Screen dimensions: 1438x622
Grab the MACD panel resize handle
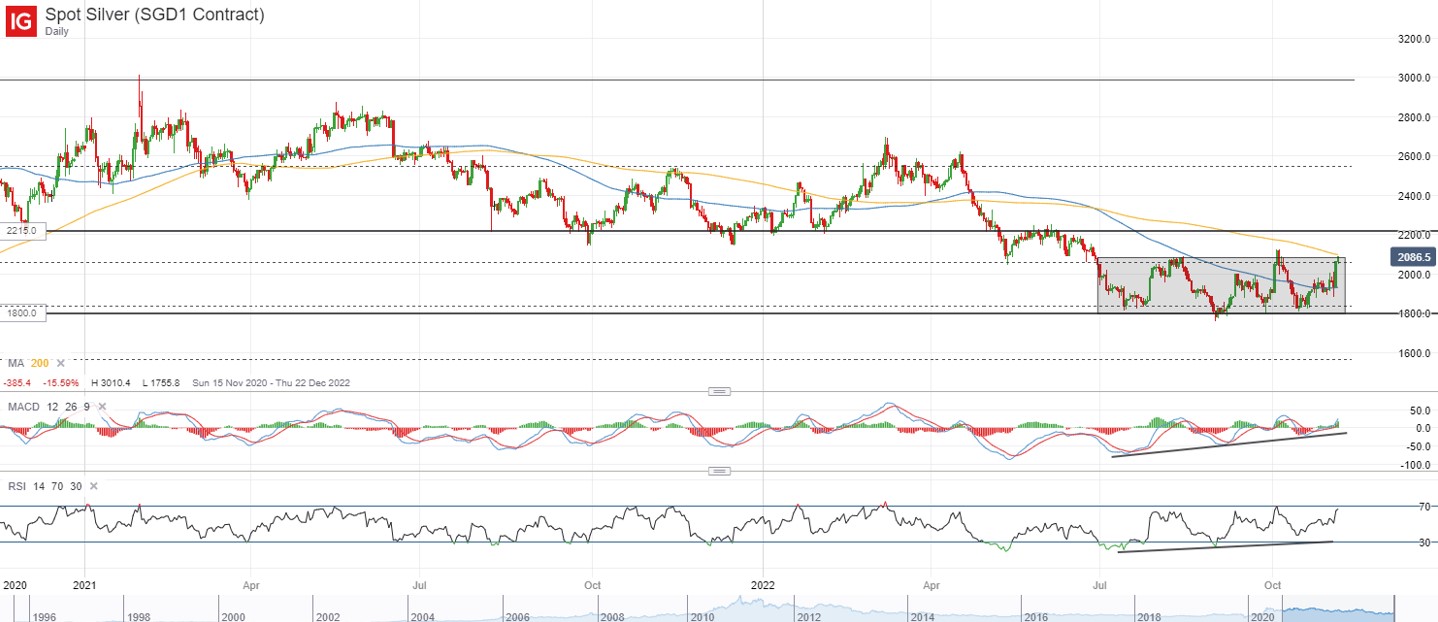tap(718, 390)
